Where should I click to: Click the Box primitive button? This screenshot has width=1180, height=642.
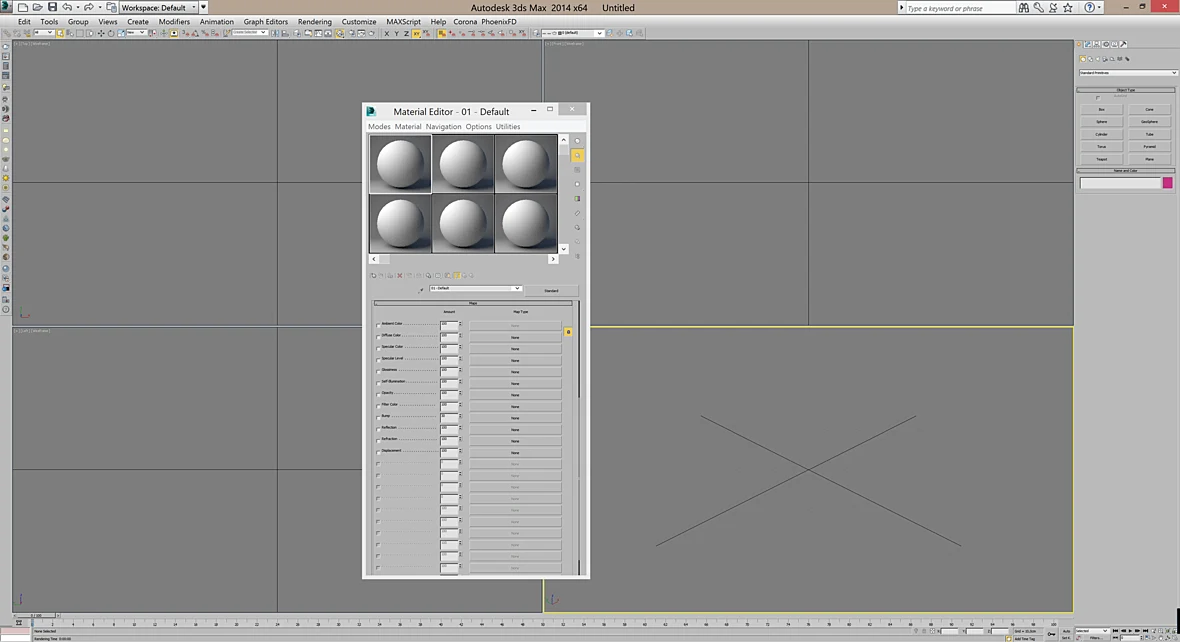[1102, 110]
